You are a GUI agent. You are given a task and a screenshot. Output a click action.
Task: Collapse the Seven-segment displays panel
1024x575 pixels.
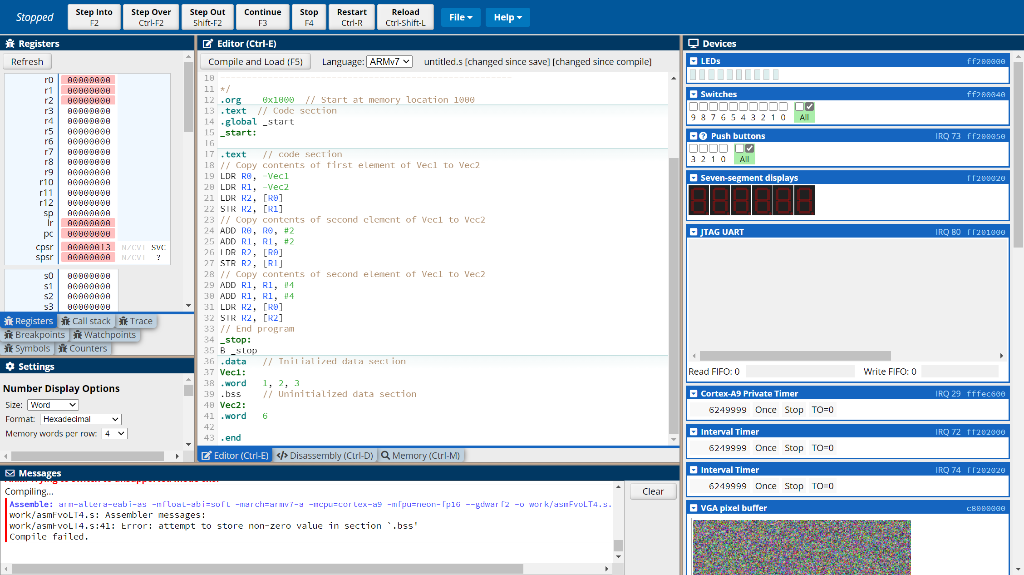[x=694, y=178]
